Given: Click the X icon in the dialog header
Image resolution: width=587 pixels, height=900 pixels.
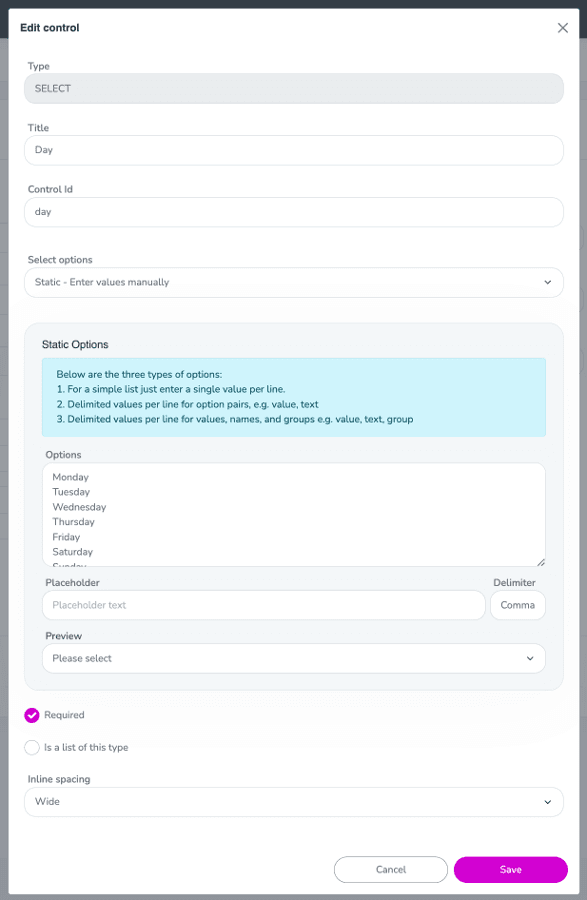Looking at the screenshot, I should (562, 28).
